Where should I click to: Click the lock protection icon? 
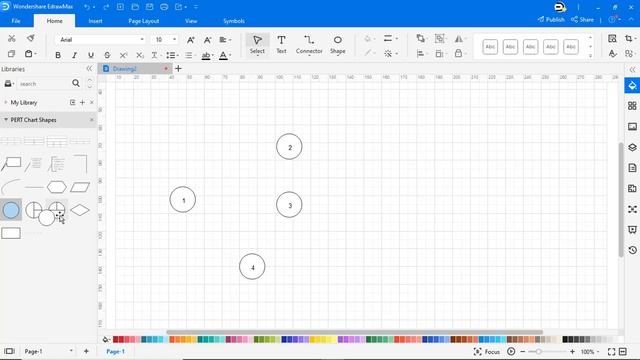tap(458, 53)
